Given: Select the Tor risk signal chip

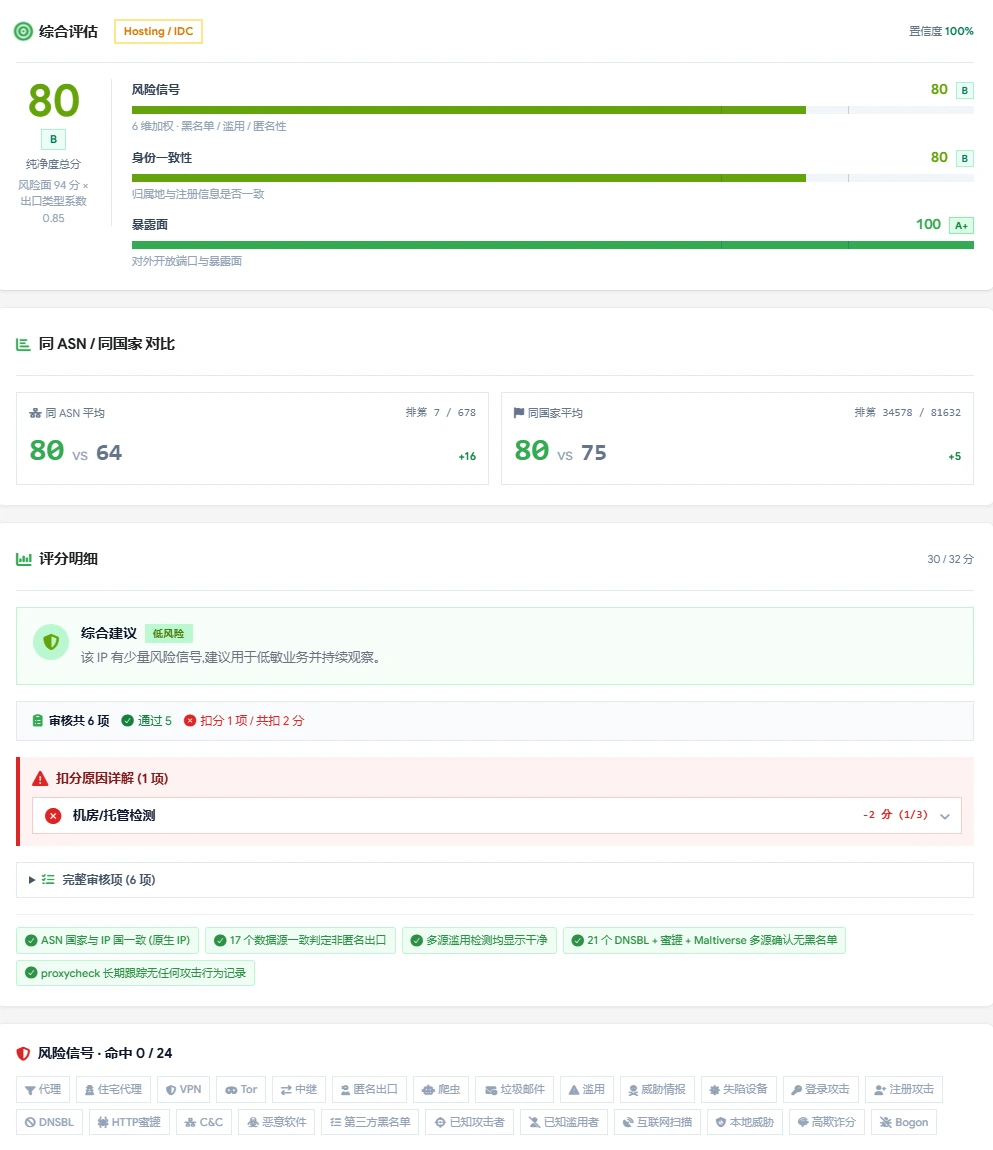Looking at the screenshot, I should point(241,1090).
